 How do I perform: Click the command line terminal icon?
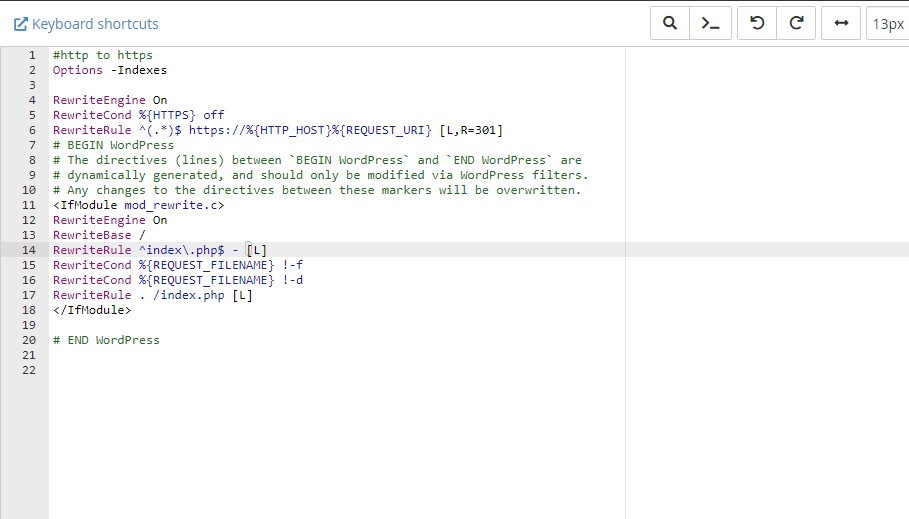(710, 23)
